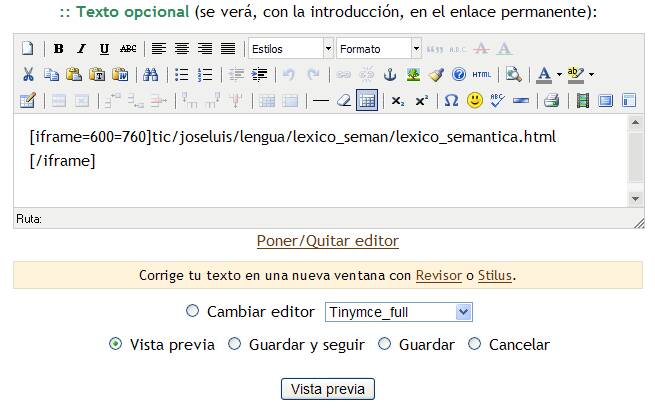
Task: Insert horizontal rule line
Action: tap(321, 101)
